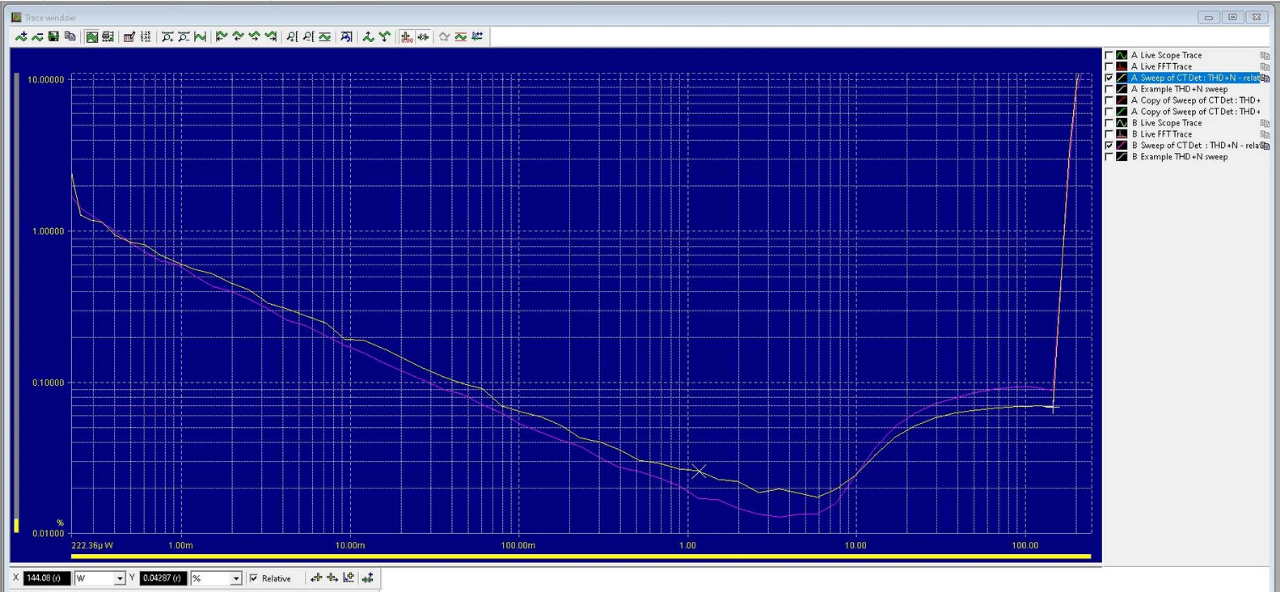Image resolution: width=1280 pixels, height=592 pixels.
Task: Click copy icon beside A Live Scope Trace
Action: point(1265,56)
